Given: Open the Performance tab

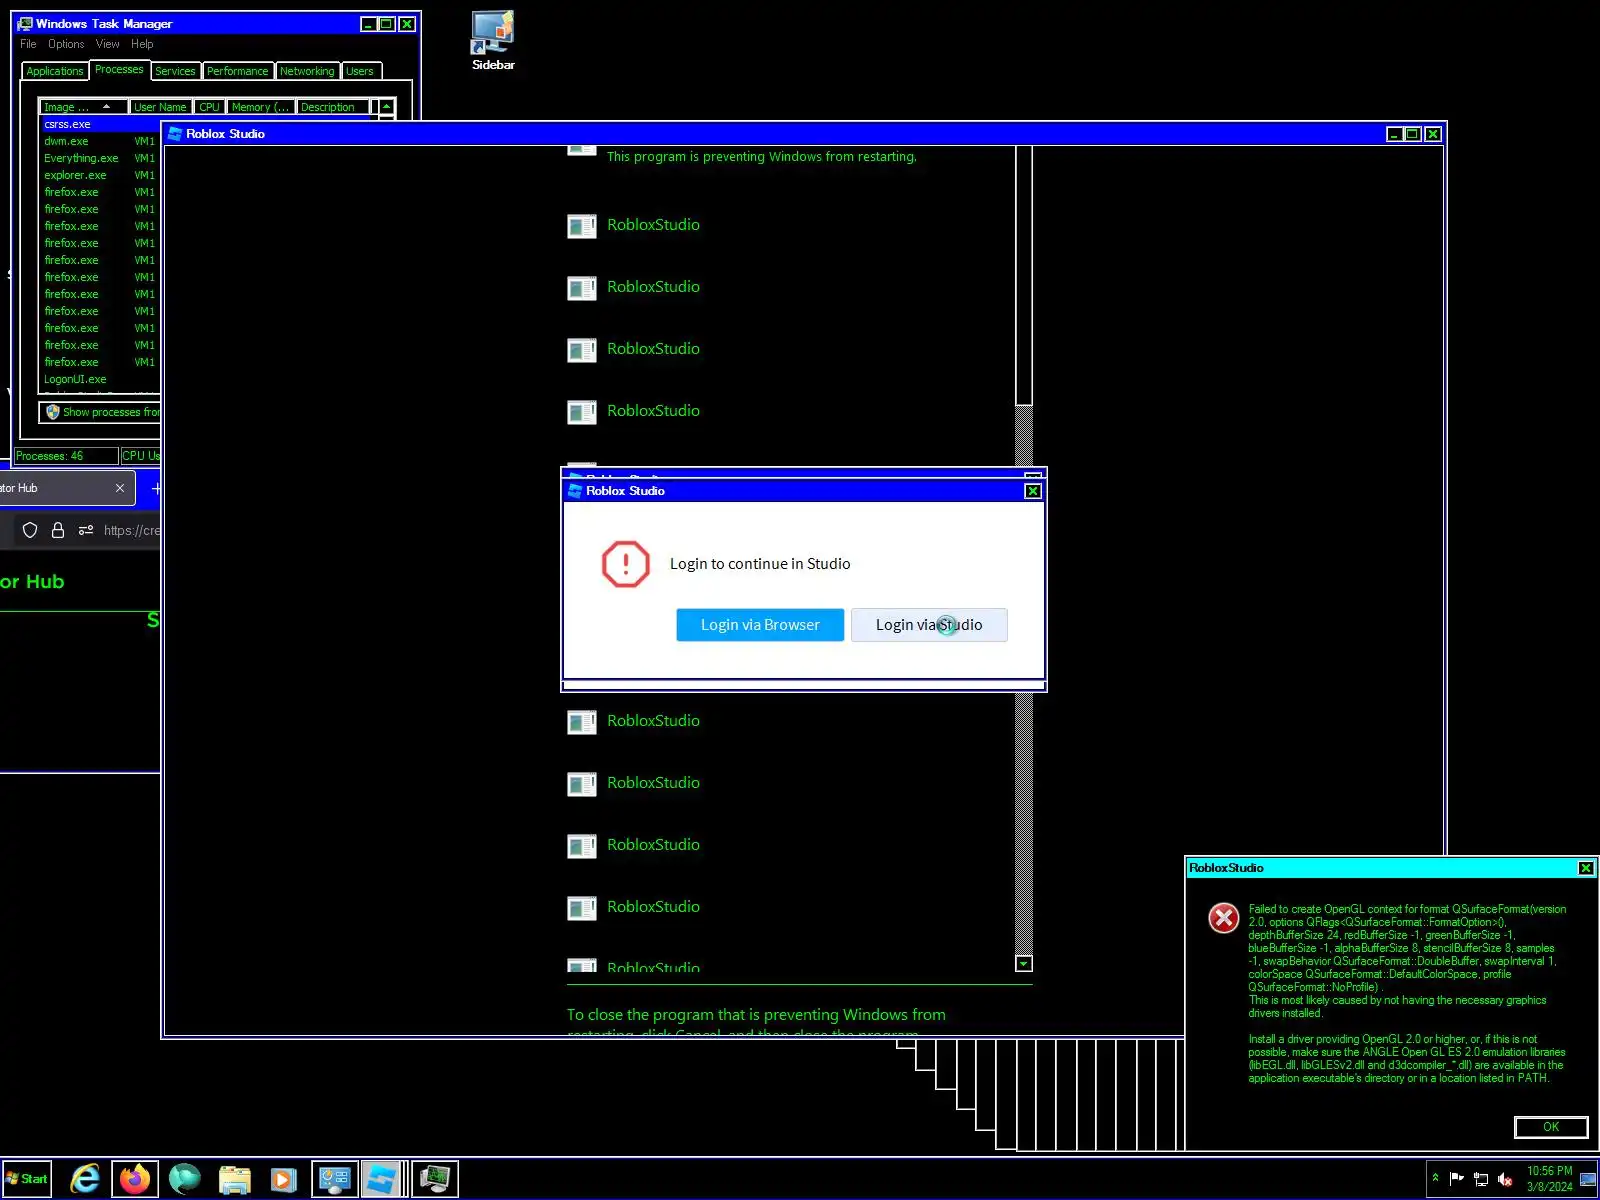Looking at the screenshot, I should click(238, 71).
